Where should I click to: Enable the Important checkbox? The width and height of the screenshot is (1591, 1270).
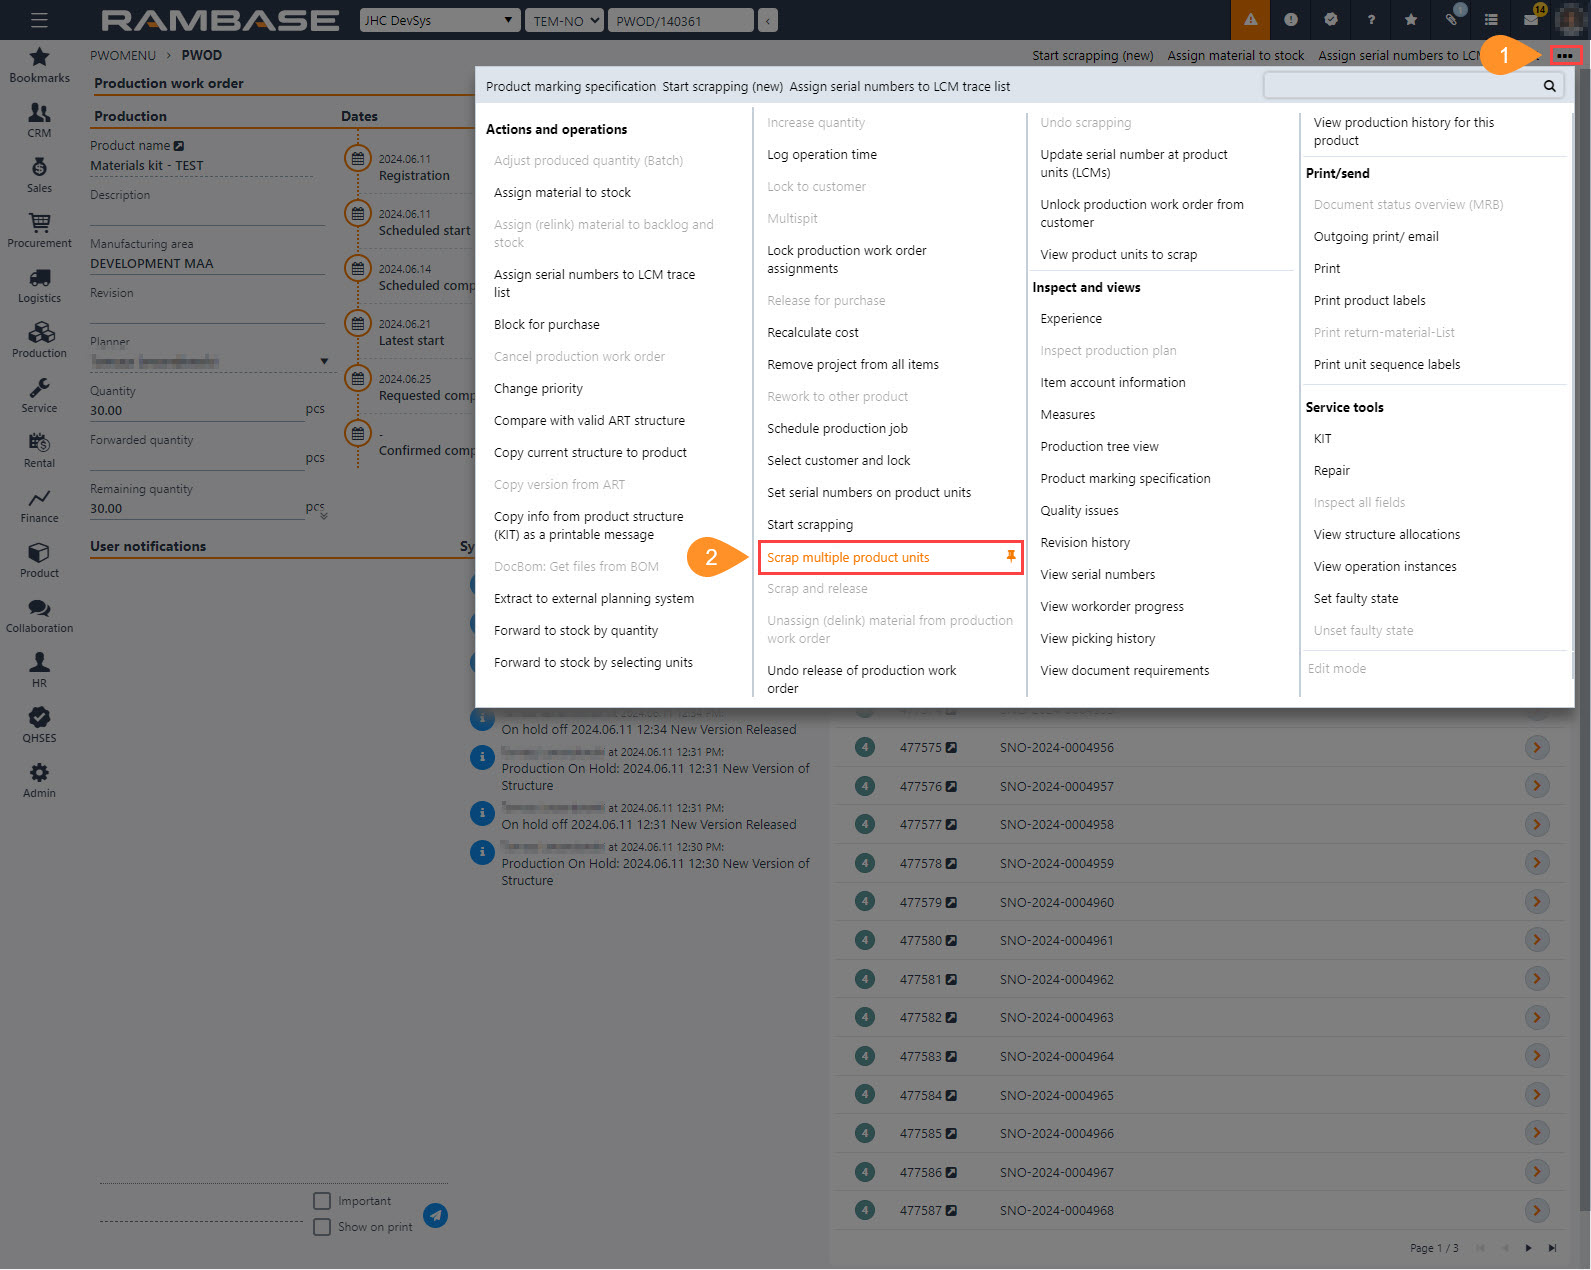pyautogui.click(x=322, y=1201)
